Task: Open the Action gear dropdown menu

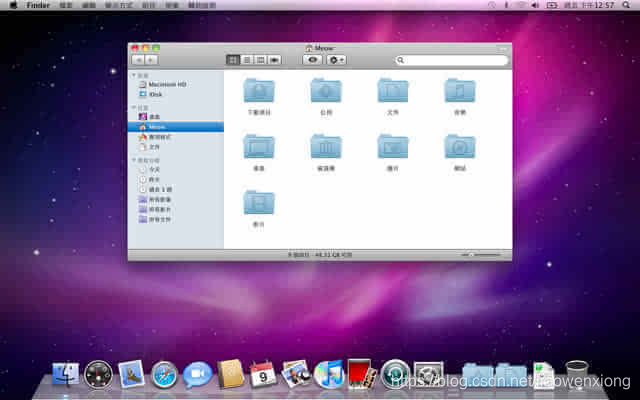Action: click(336, 60)
